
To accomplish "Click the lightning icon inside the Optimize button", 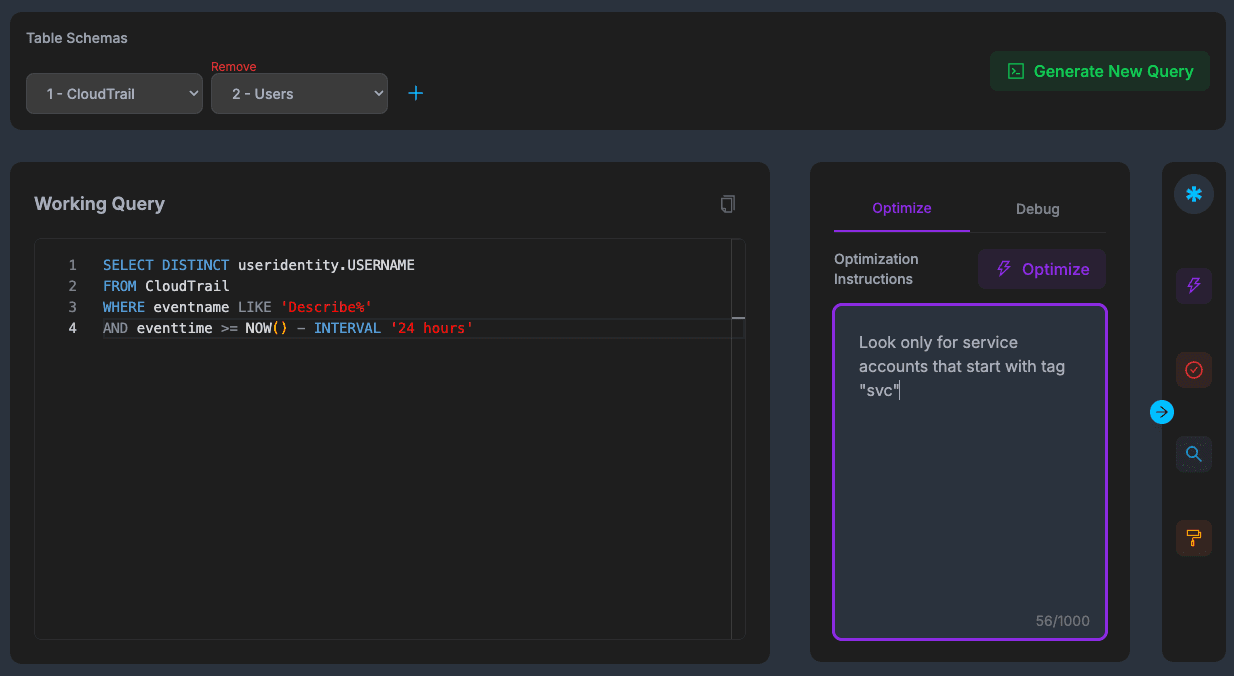I will tap(1003, 269).
